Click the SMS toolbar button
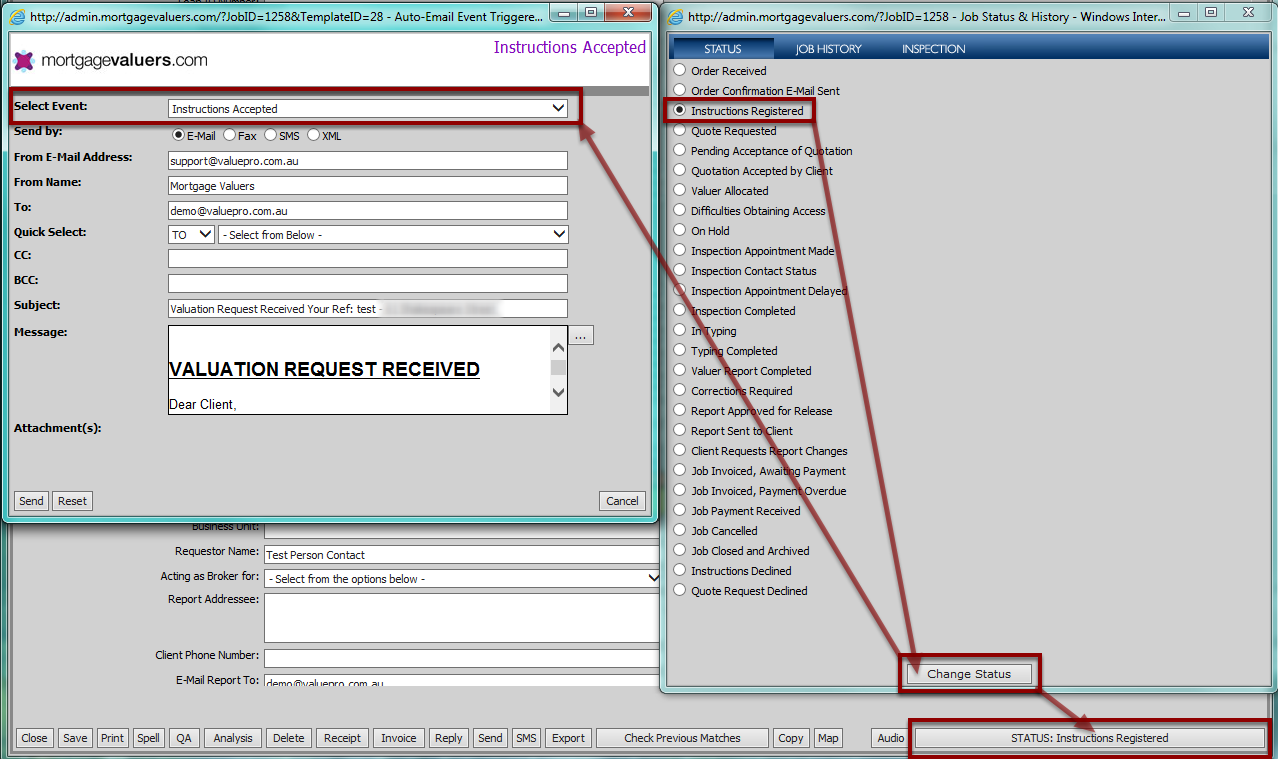This screenshot has width=1278, height=759. (x=526, y=738)
